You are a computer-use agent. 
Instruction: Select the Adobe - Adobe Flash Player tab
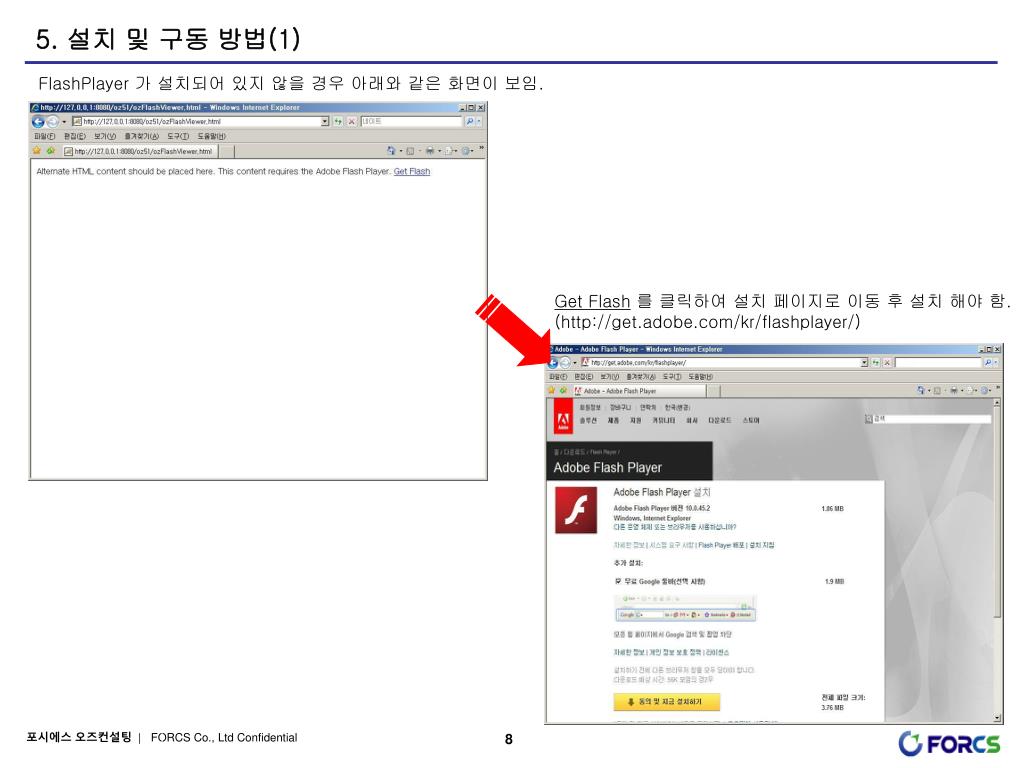tap(640, 391)
